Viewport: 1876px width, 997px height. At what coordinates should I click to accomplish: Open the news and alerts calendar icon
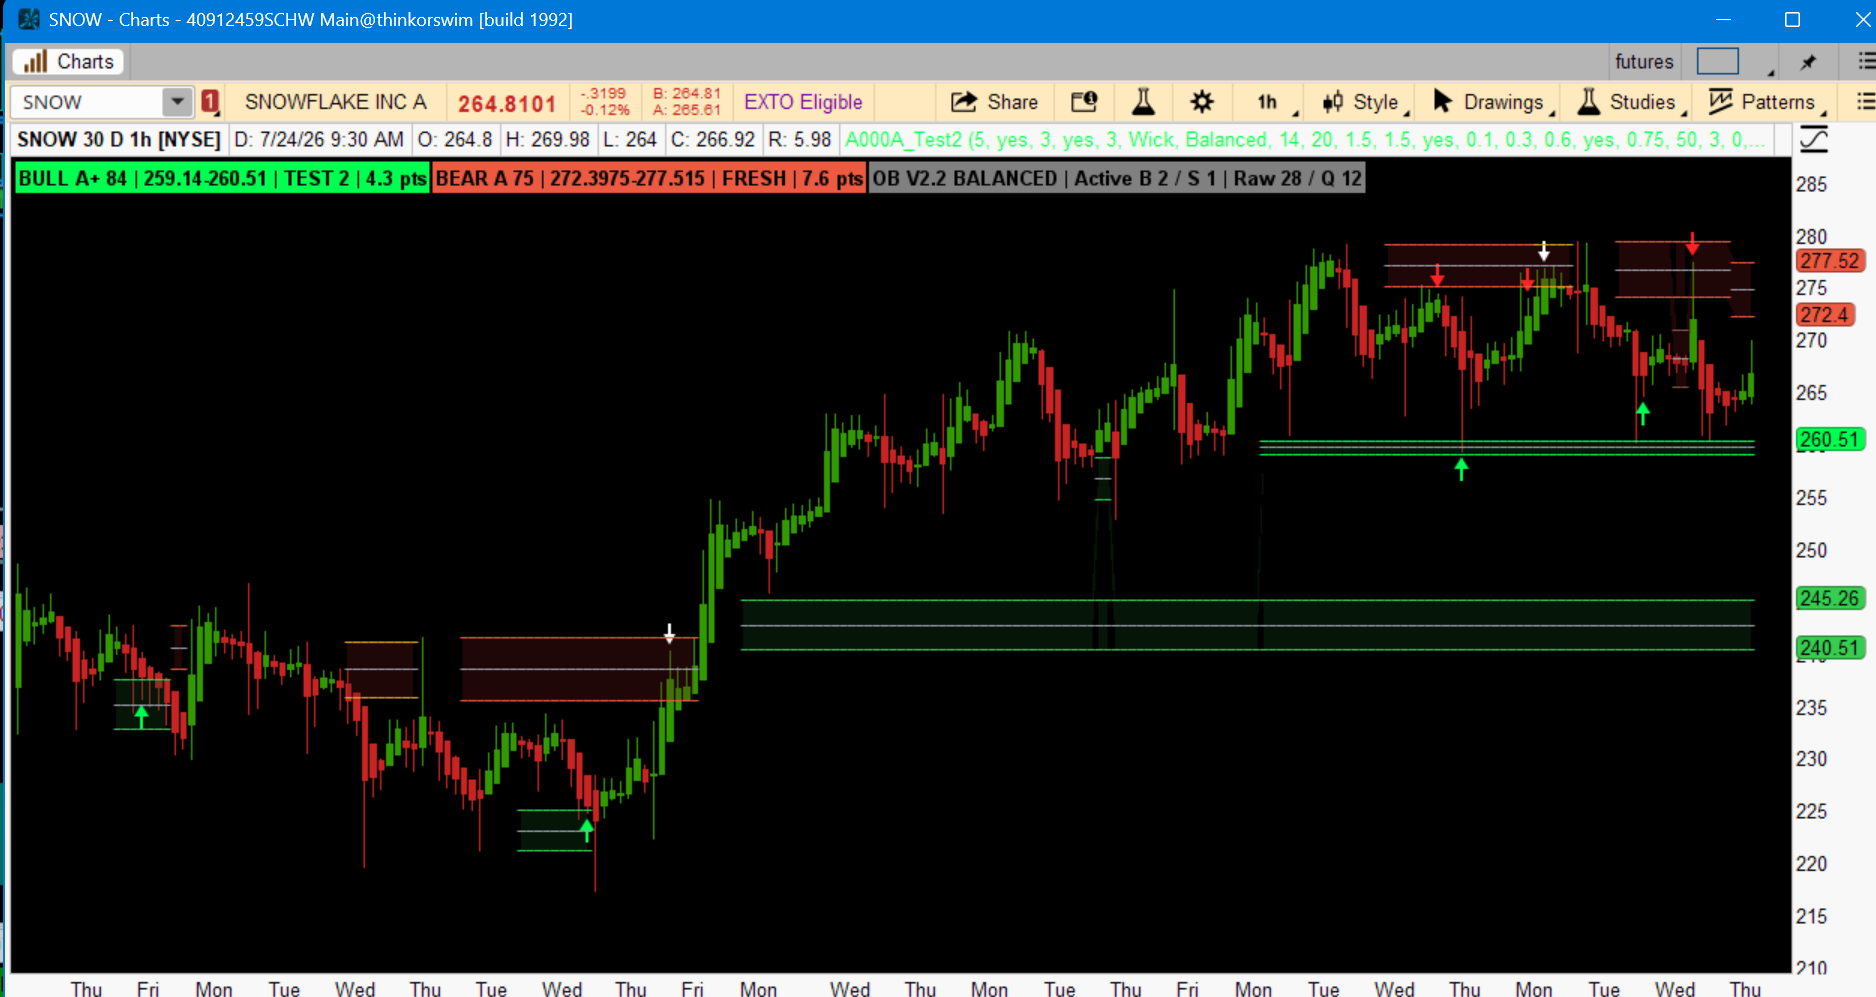click(1084, 102)
